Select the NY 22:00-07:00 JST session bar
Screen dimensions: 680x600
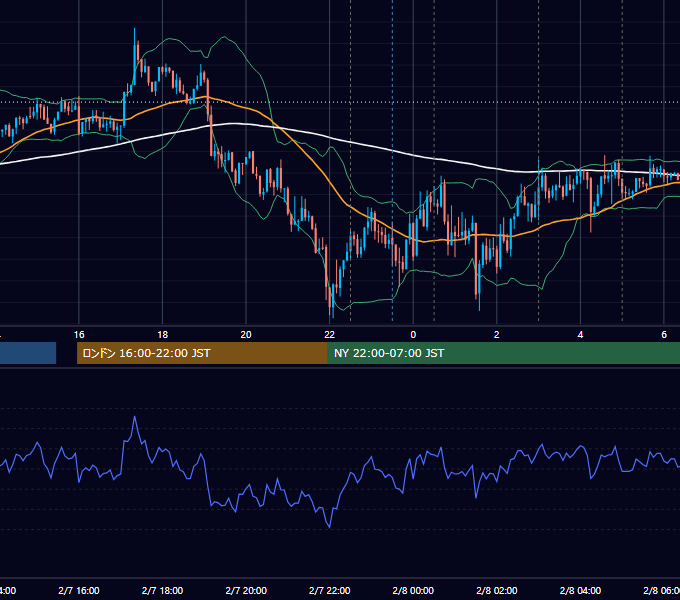pyautogui.click(x=503, y=353)
